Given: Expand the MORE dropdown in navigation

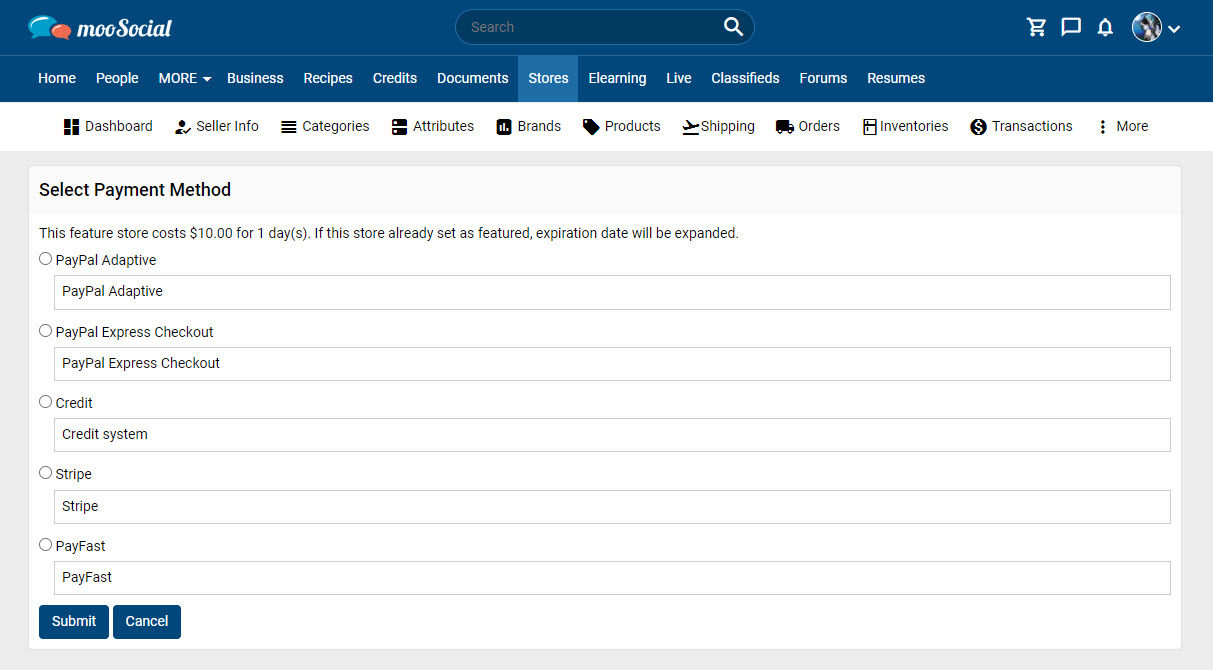Looking at the screenshot, I should pos(185,78).
